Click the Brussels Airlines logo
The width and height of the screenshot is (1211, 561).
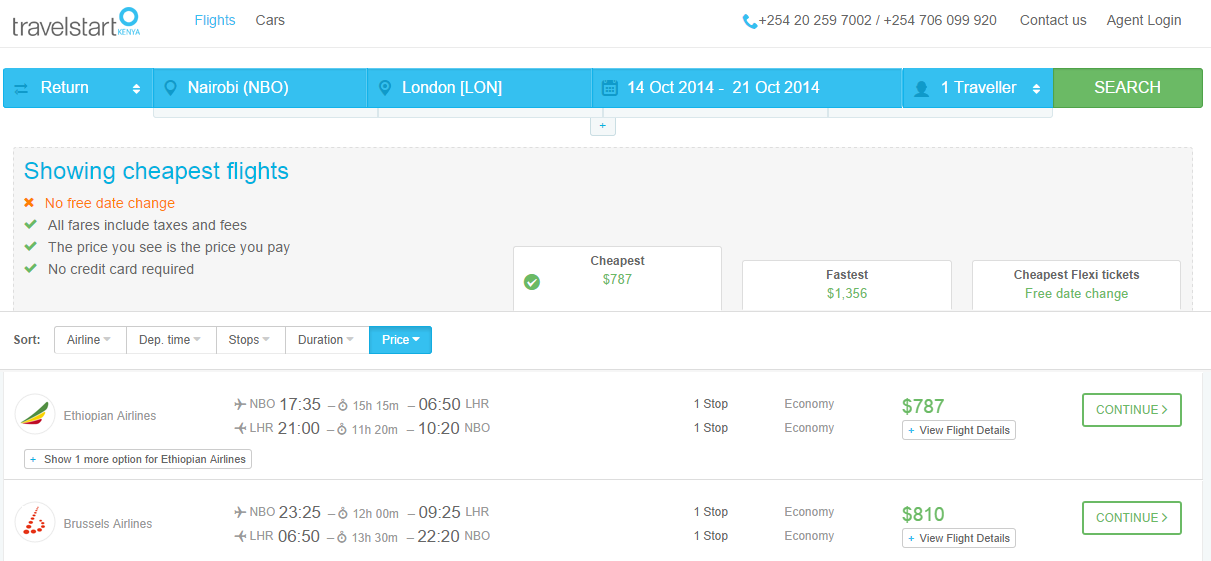coord(35,522)
